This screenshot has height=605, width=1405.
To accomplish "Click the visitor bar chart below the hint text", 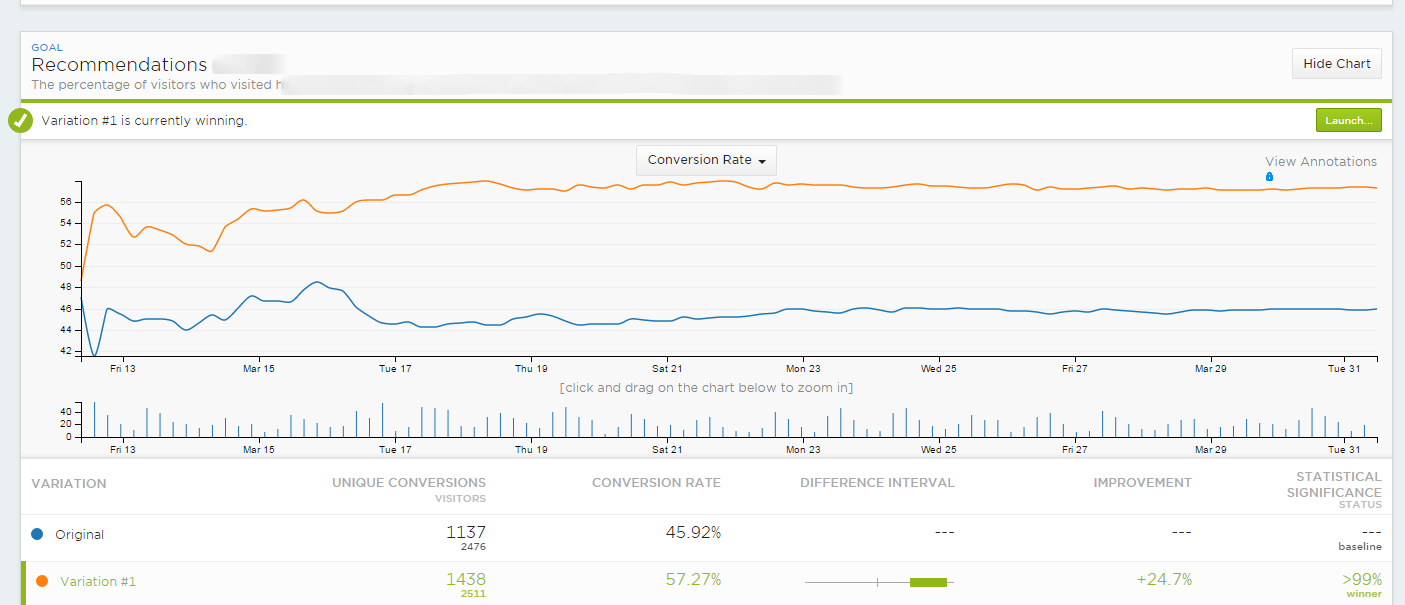I will tap(728, 420).
